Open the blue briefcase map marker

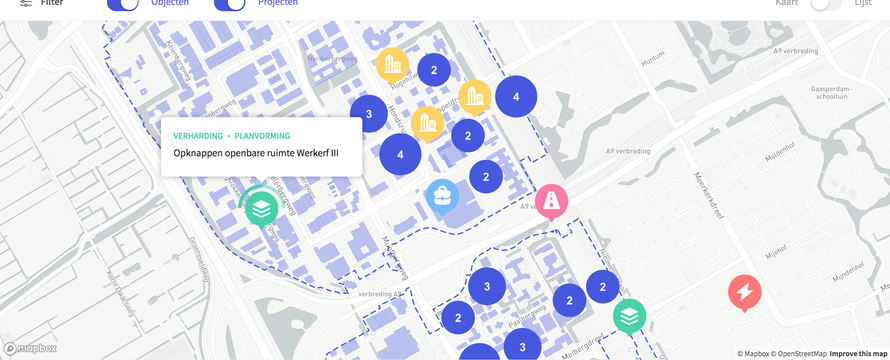tap(442, 196)
